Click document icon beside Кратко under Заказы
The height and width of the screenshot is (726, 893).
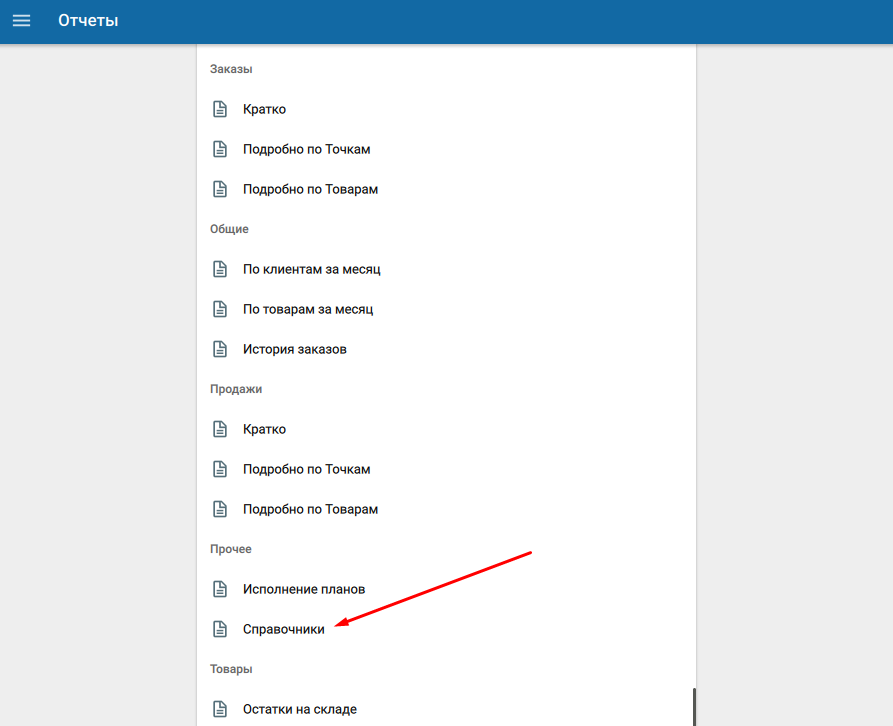pos(220,109)
